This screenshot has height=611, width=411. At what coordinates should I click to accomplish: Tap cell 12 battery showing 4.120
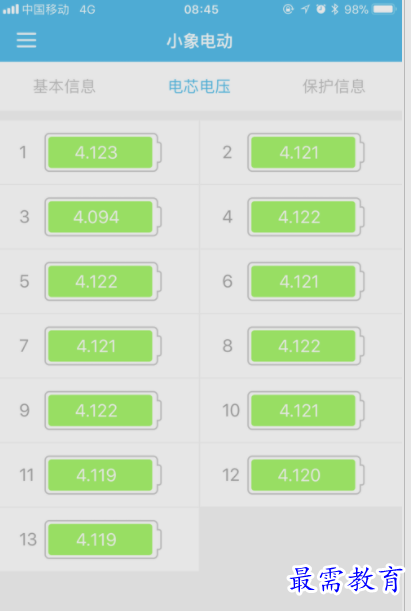coord(306,475)
